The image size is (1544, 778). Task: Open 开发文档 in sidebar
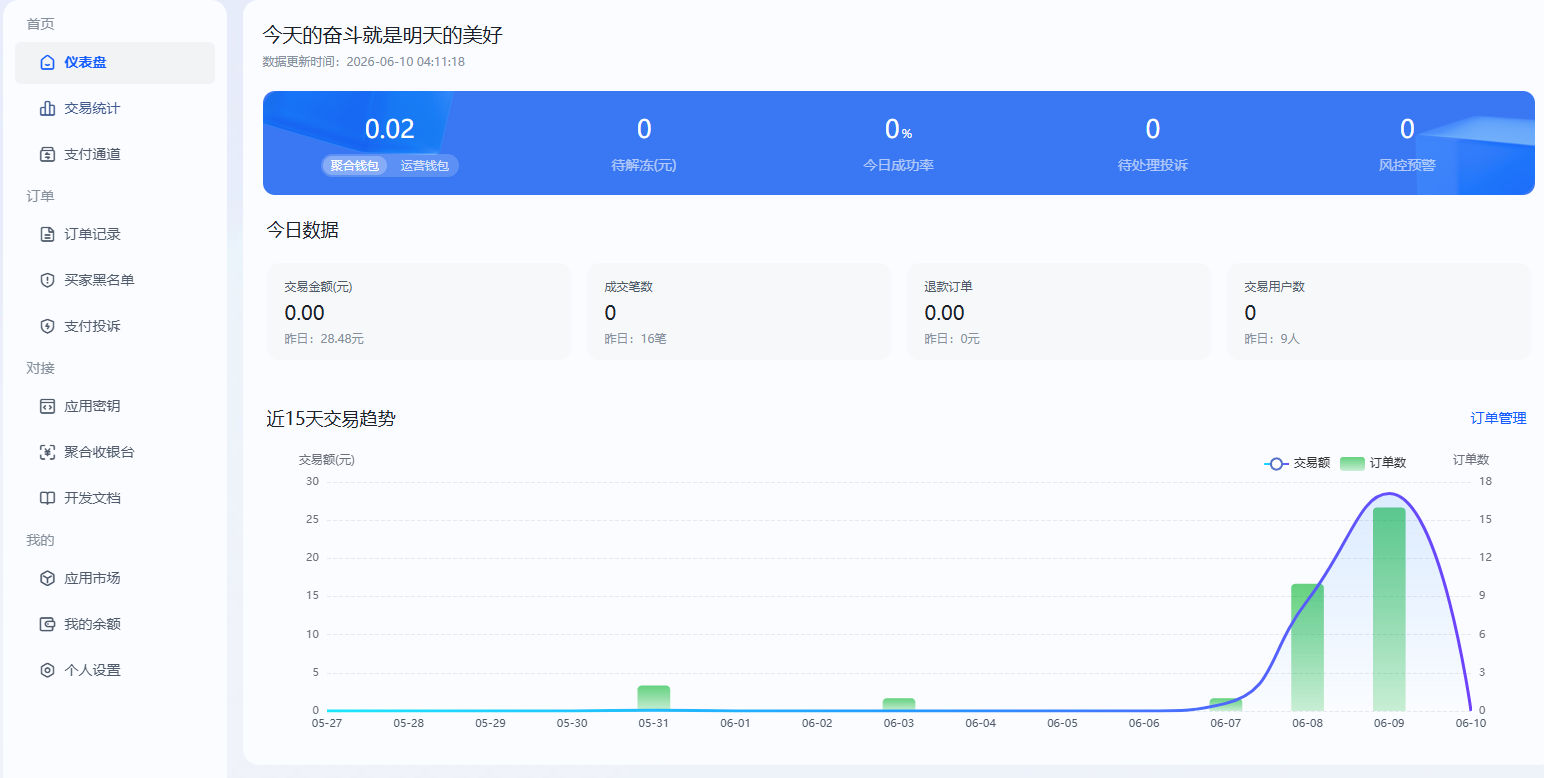pos(115,498)
